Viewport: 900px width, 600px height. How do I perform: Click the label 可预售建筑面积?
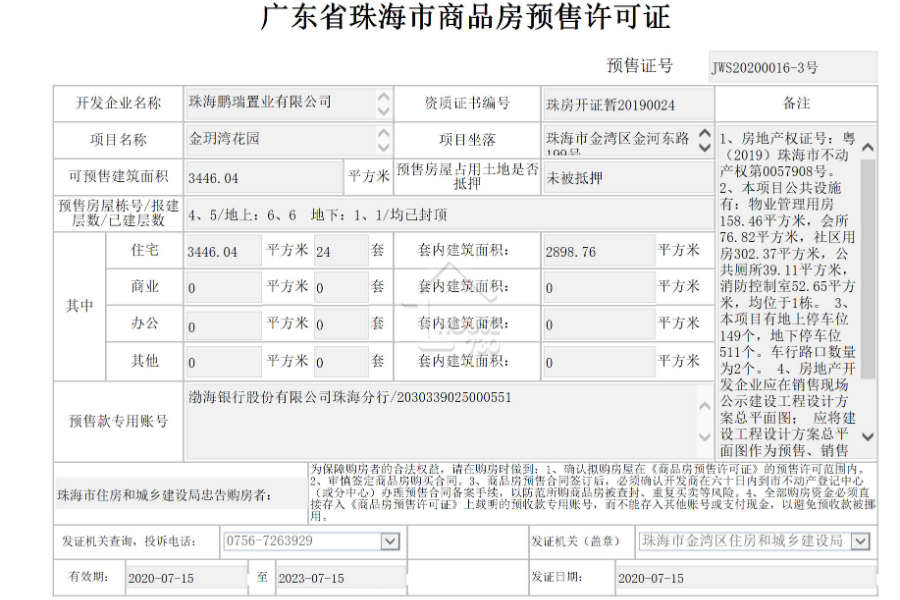[118, 176]
